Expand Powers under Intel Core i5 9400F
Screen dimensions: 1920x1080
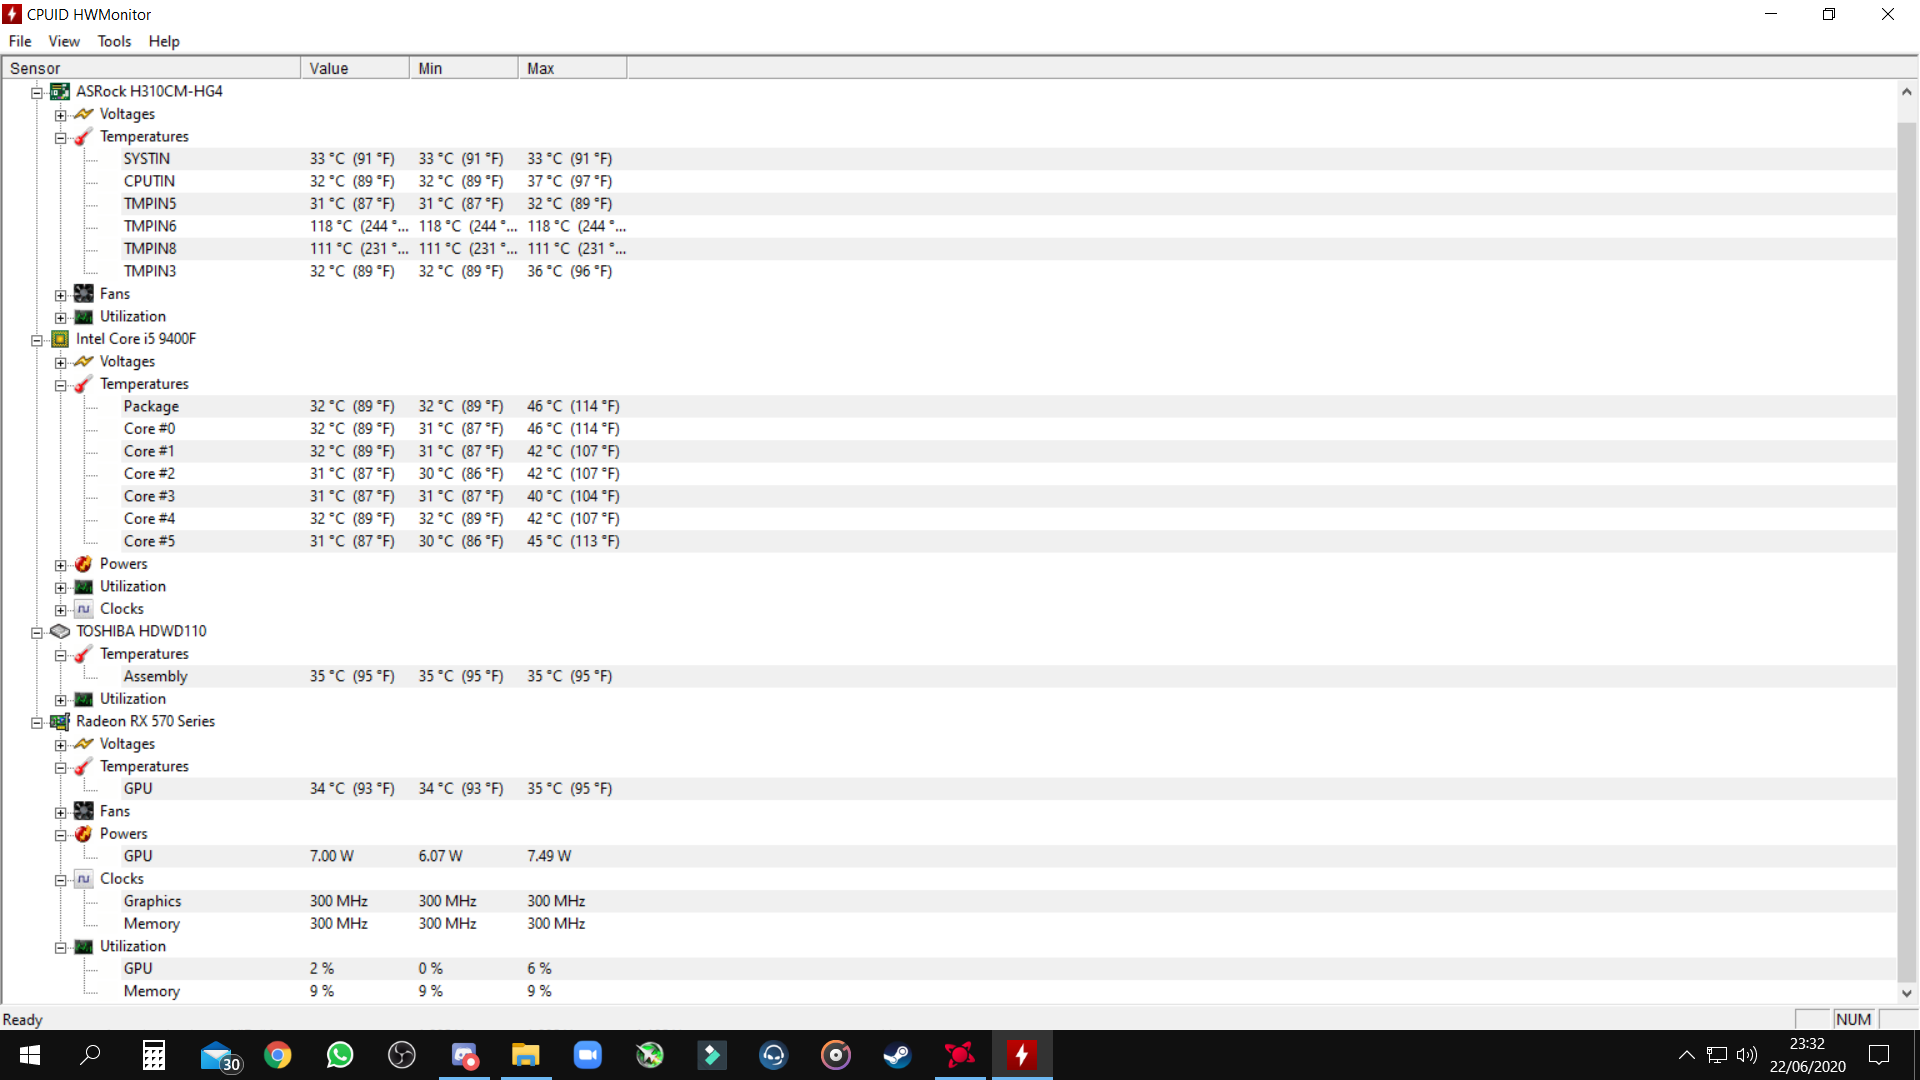(61, 565)
